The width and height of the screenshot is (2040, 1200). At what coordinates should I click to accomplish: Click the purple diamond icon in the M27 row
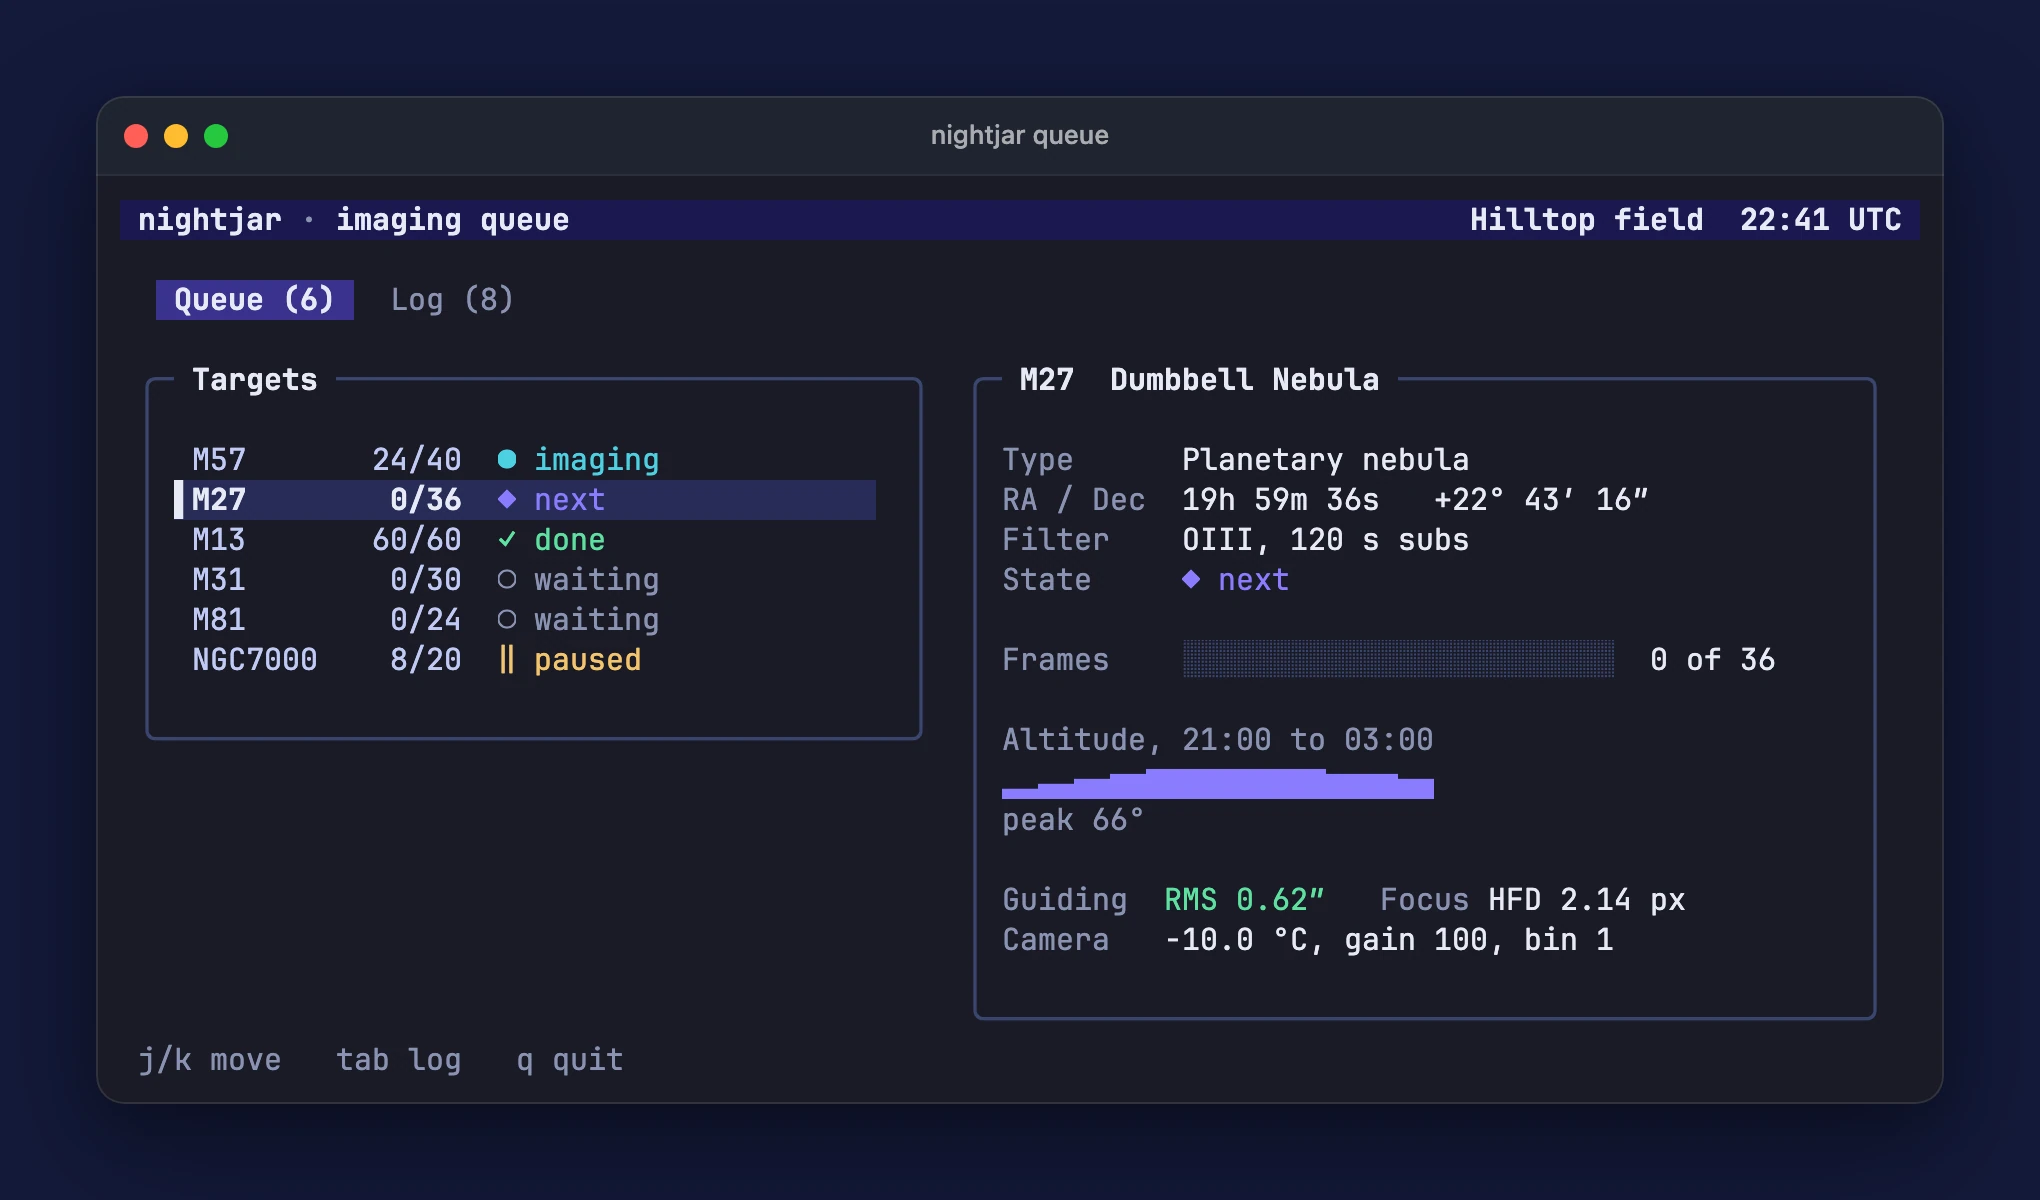pyautogui.click(x=507, y=499)
